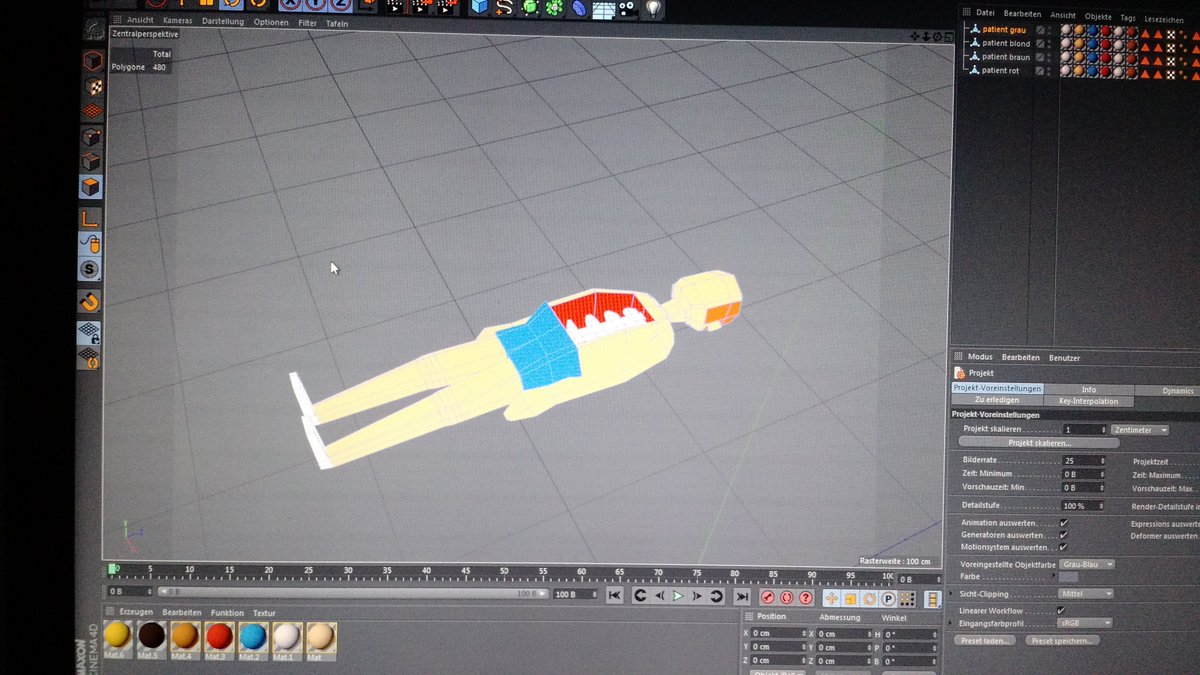Toggle the Z axis lock icon
Viewport: 1200px width, 675px height.
click(x=340, y=5)
